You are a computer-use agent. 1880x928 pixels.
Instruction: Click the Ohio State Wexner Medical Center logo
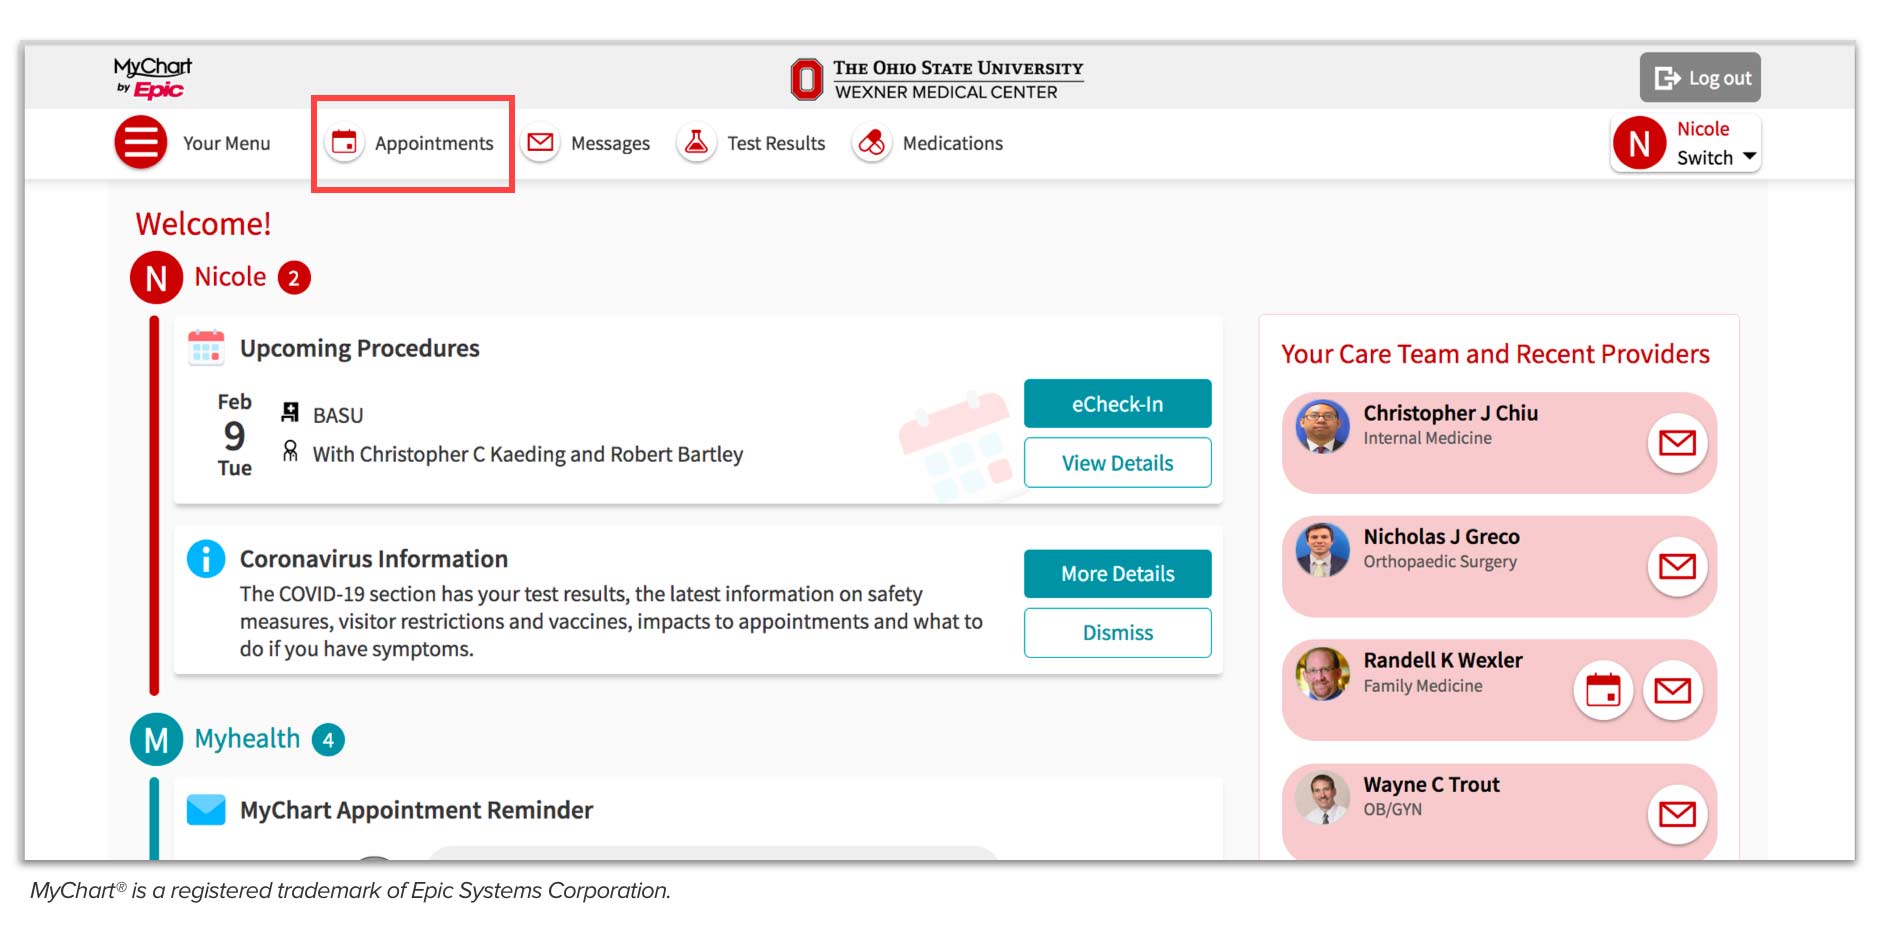[x=936, y=79]
